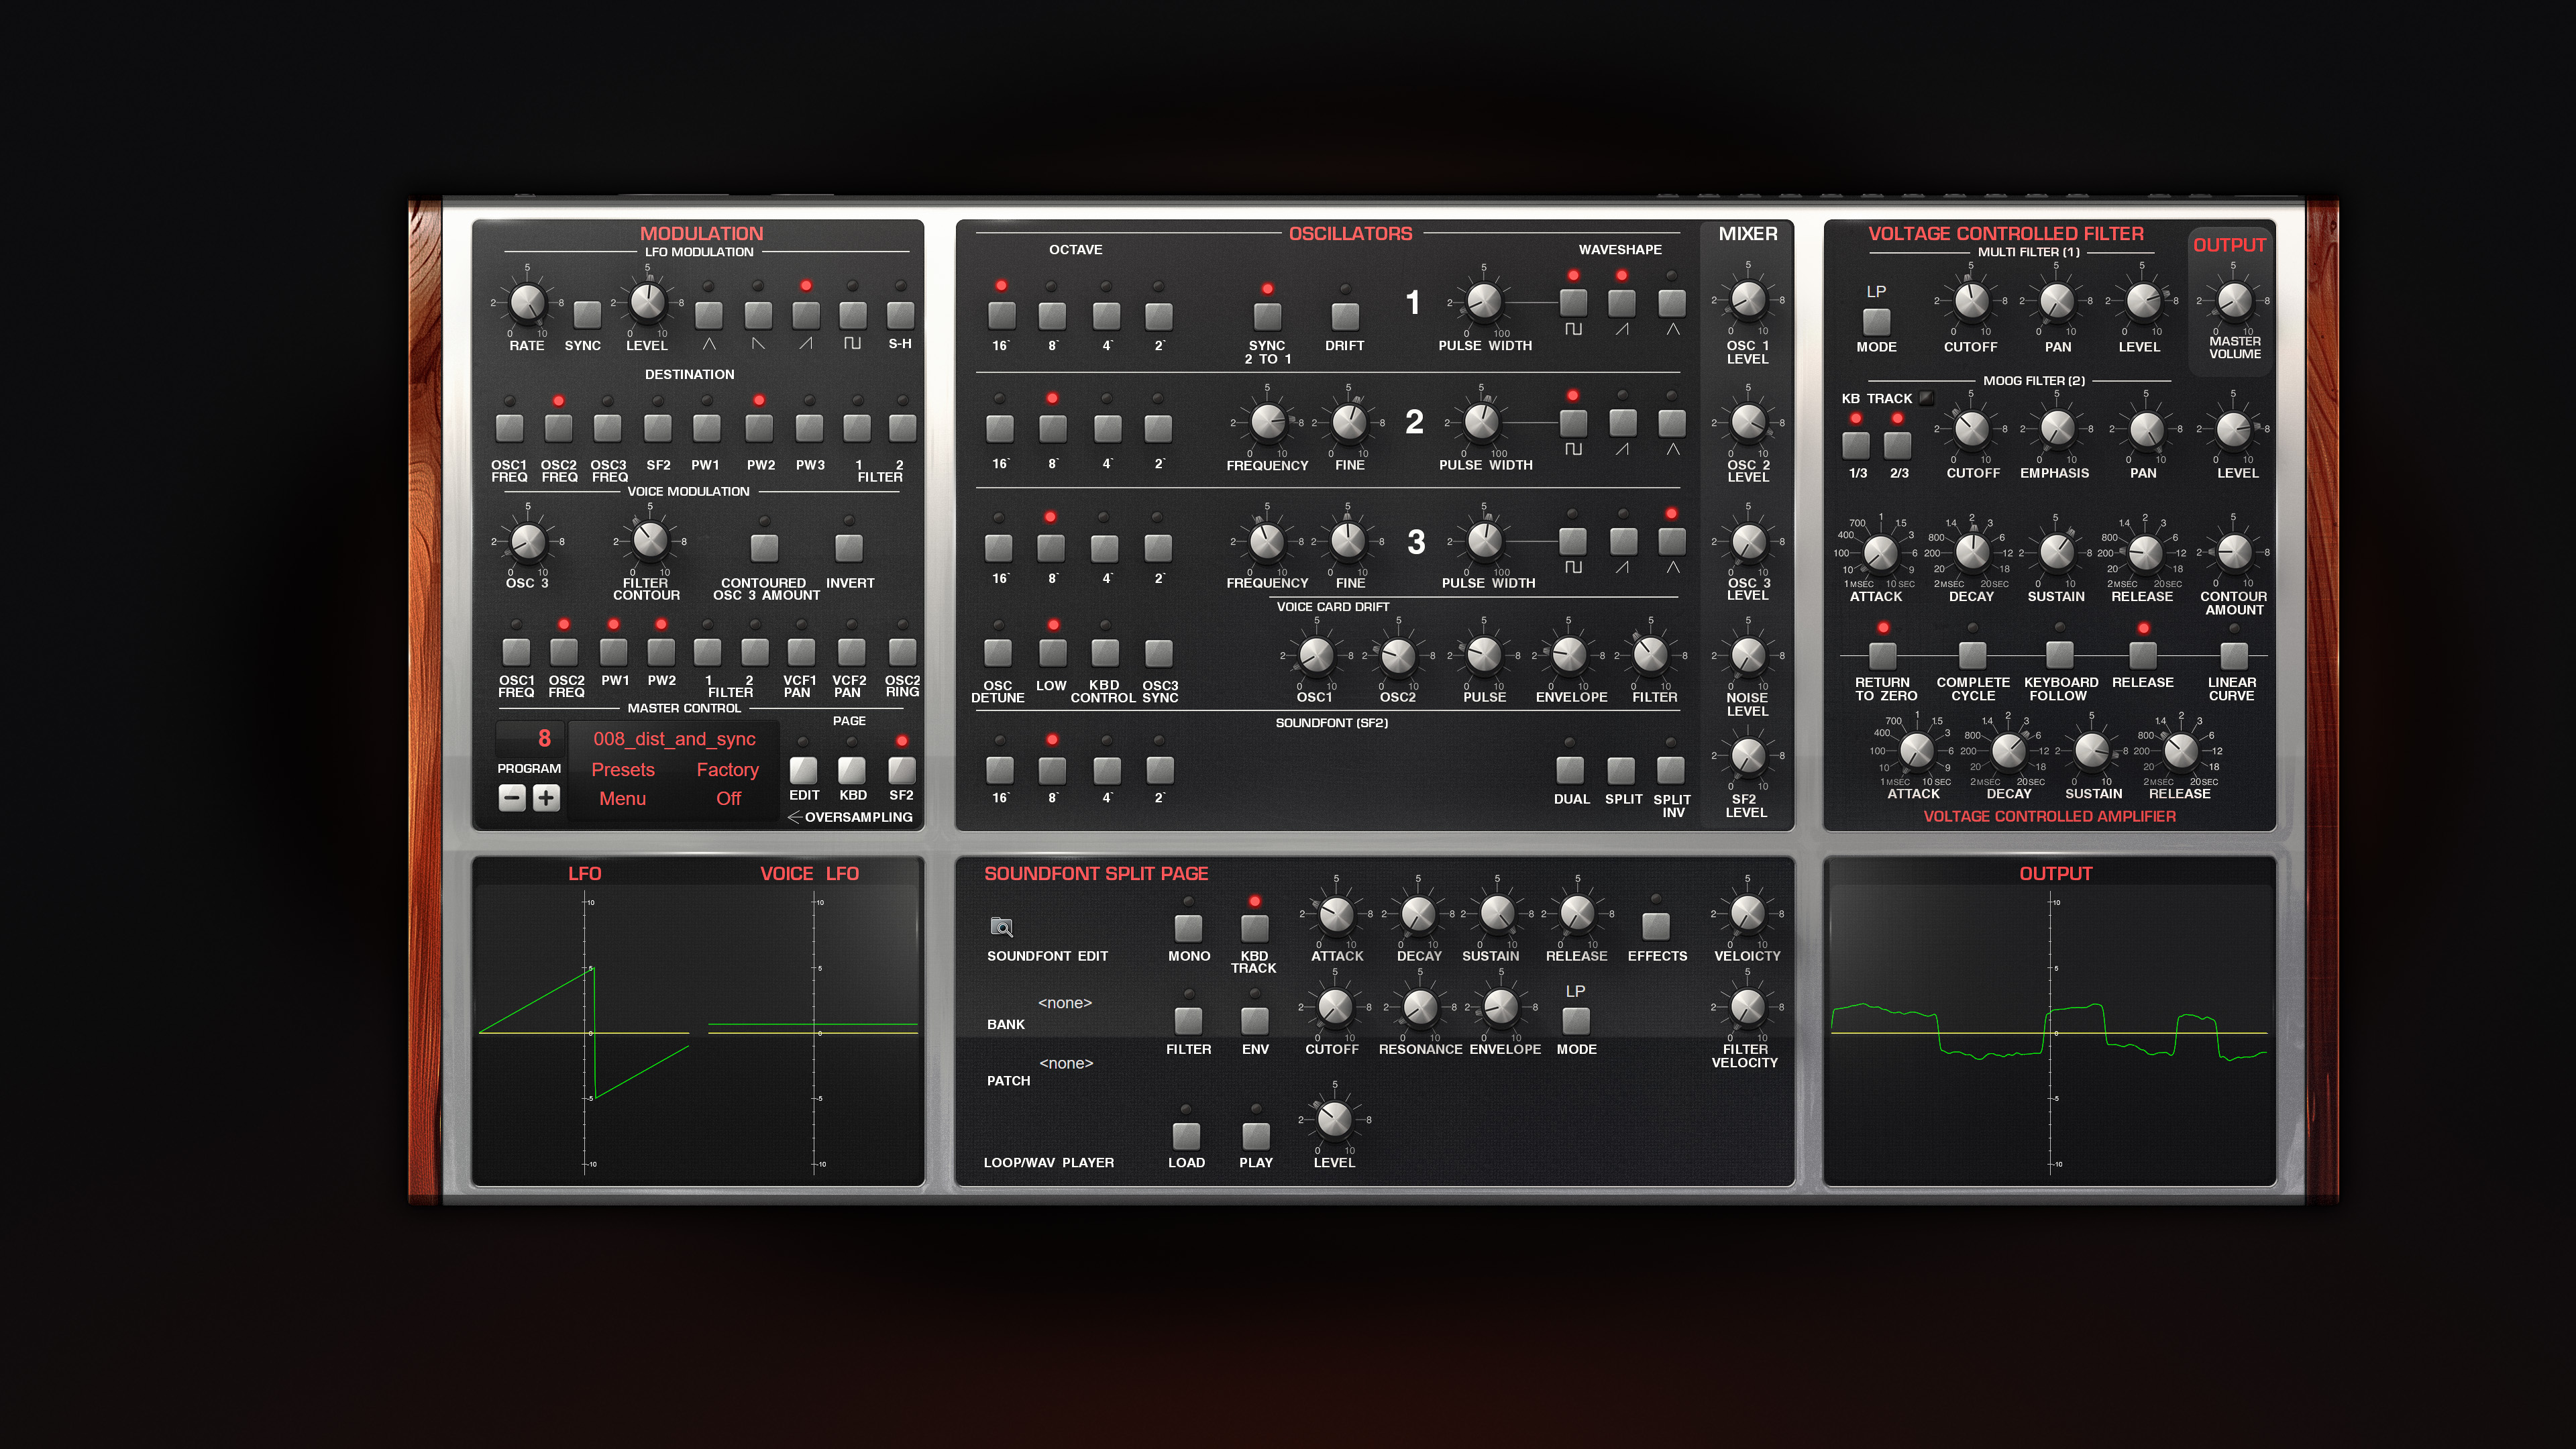Switch to the EDIT page
The width and height of the screenshot is (2576, 1449).
803,770
